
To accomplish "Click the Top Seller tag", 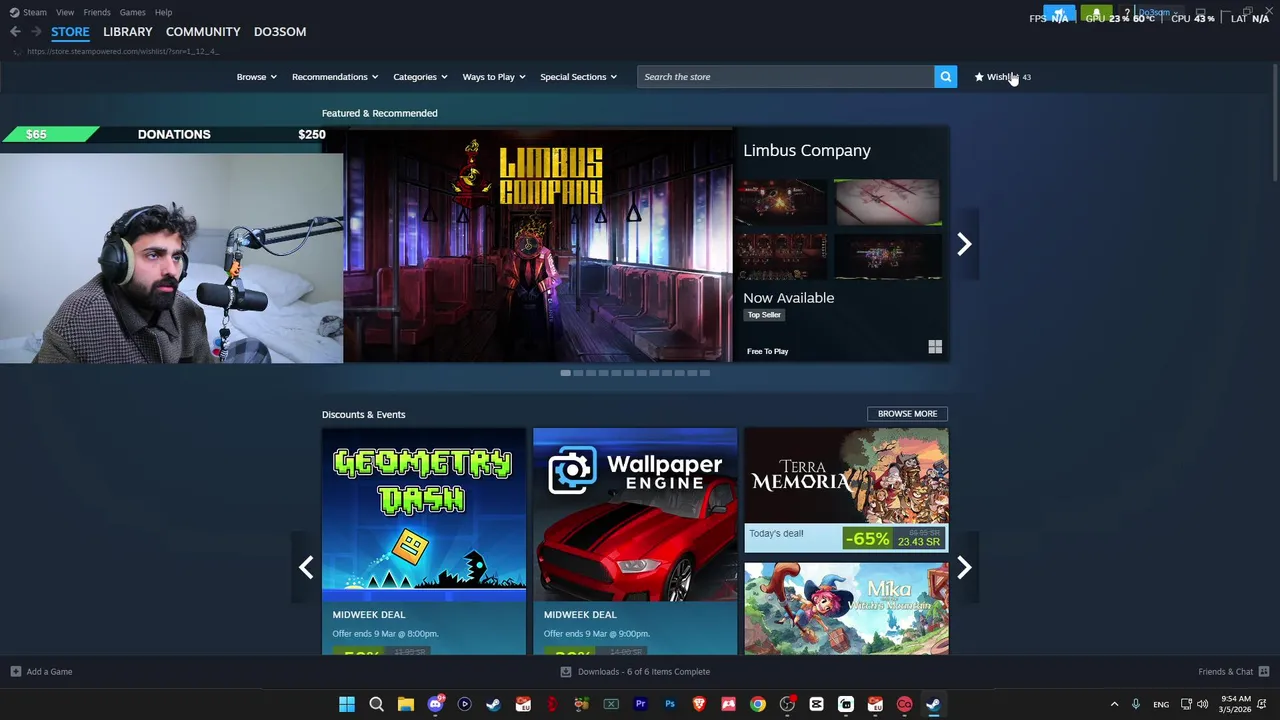I will pyautogui.click(x=764, y=315).
